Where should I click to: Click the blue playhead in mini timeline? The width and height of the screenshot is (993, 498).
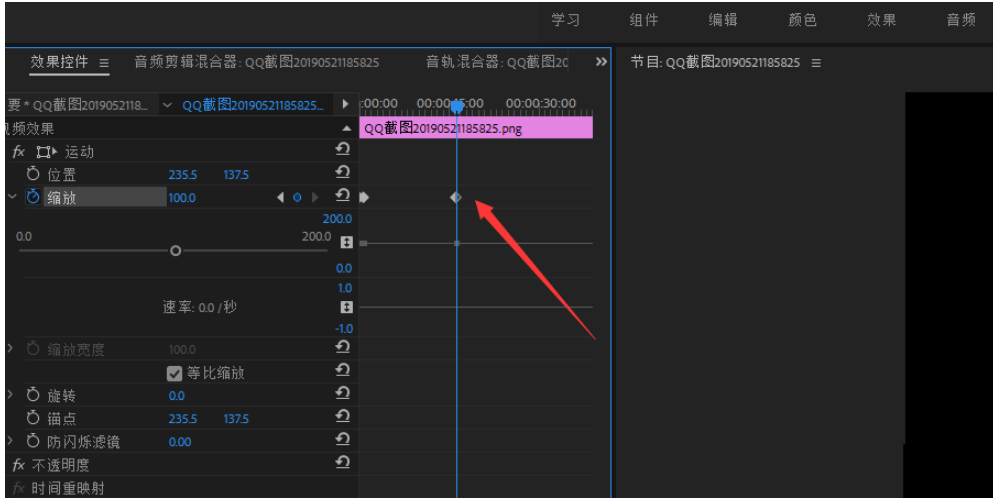pos(457,108)
